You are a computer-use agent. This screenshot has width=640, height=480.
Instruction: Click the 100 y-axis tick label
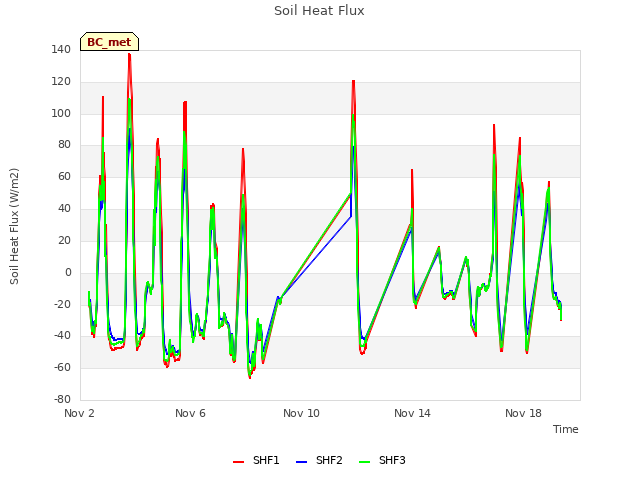click(x=61, y=113)
